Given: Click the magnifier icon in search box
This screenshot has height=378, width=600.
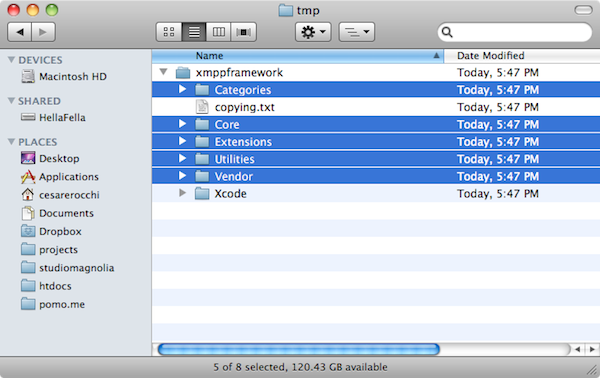Looking at the screenshot, I should click(447, 32).
